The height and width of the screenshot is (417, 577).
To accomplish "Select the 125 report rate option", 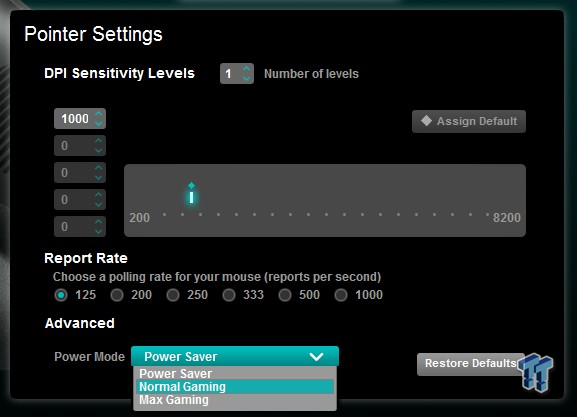I will point(61,295).
